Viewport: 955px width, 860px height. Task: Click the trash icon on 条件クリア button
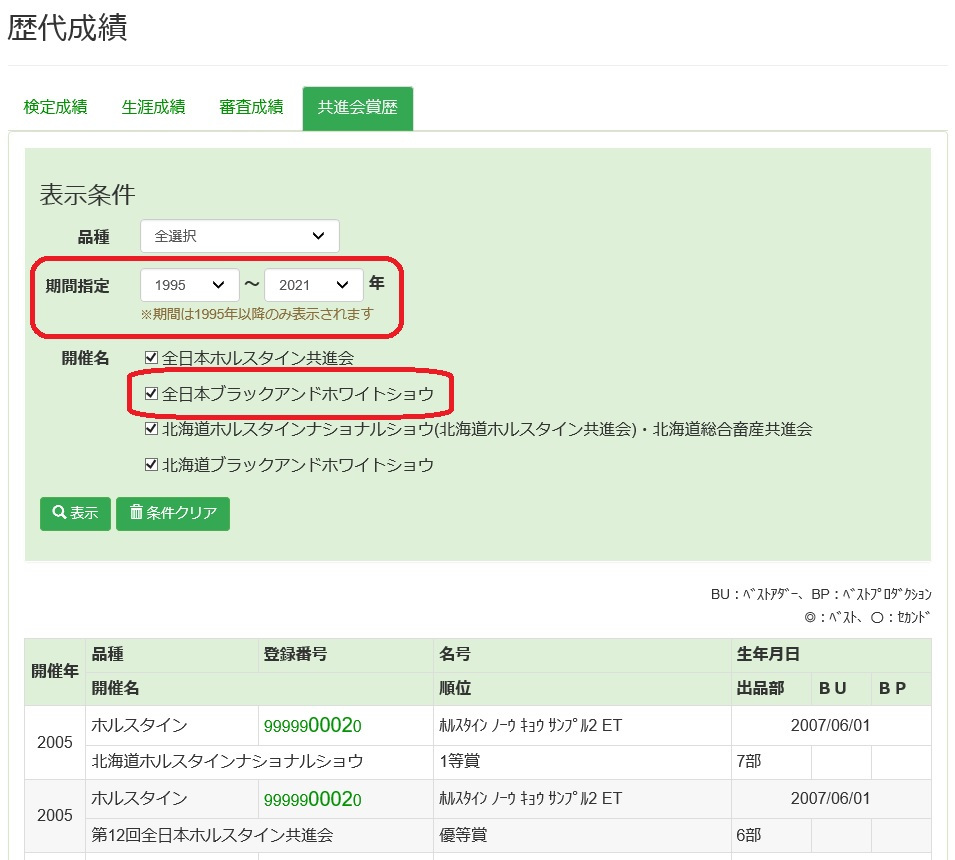(136, 513)
